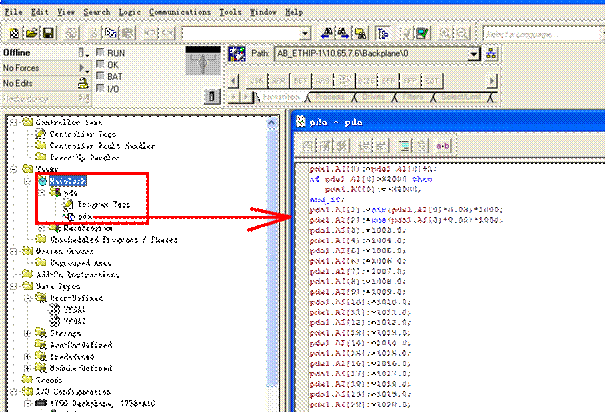
Task: Click the Print toolbar icon
Action: pyautogui.click(x=71, y=33)
